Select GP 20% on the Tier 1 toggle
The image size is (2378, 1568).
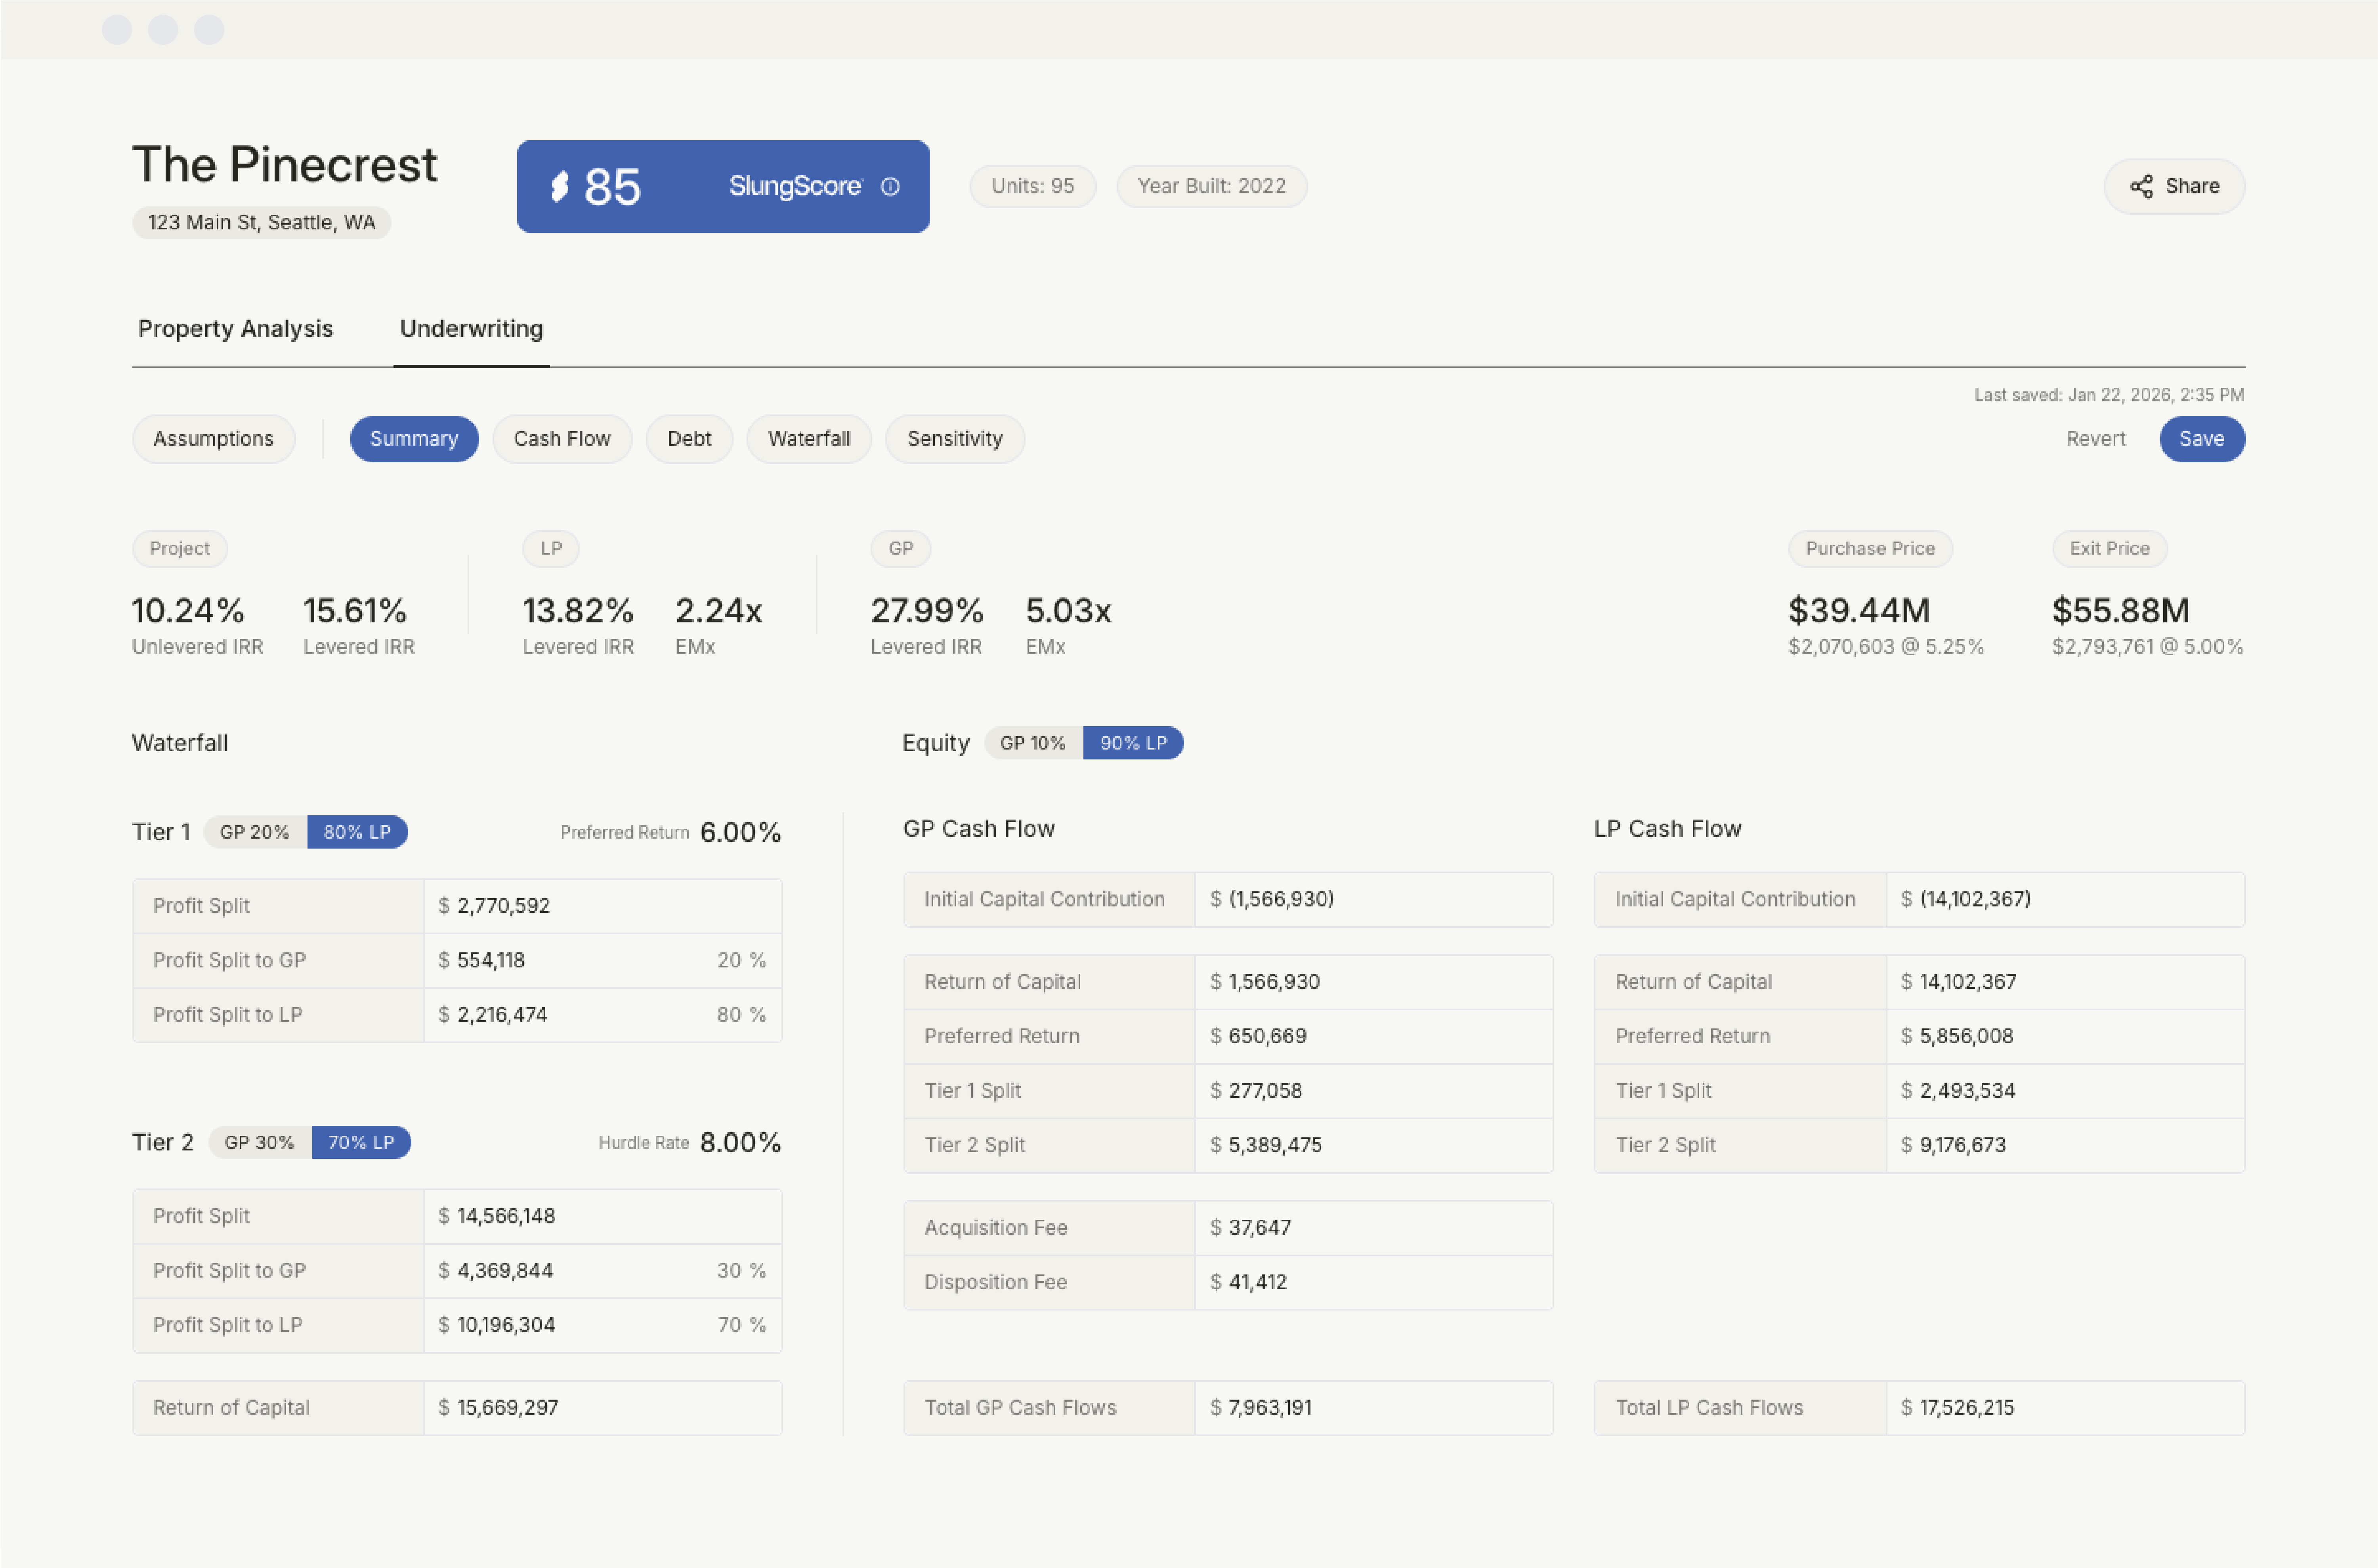coord(255,831)
